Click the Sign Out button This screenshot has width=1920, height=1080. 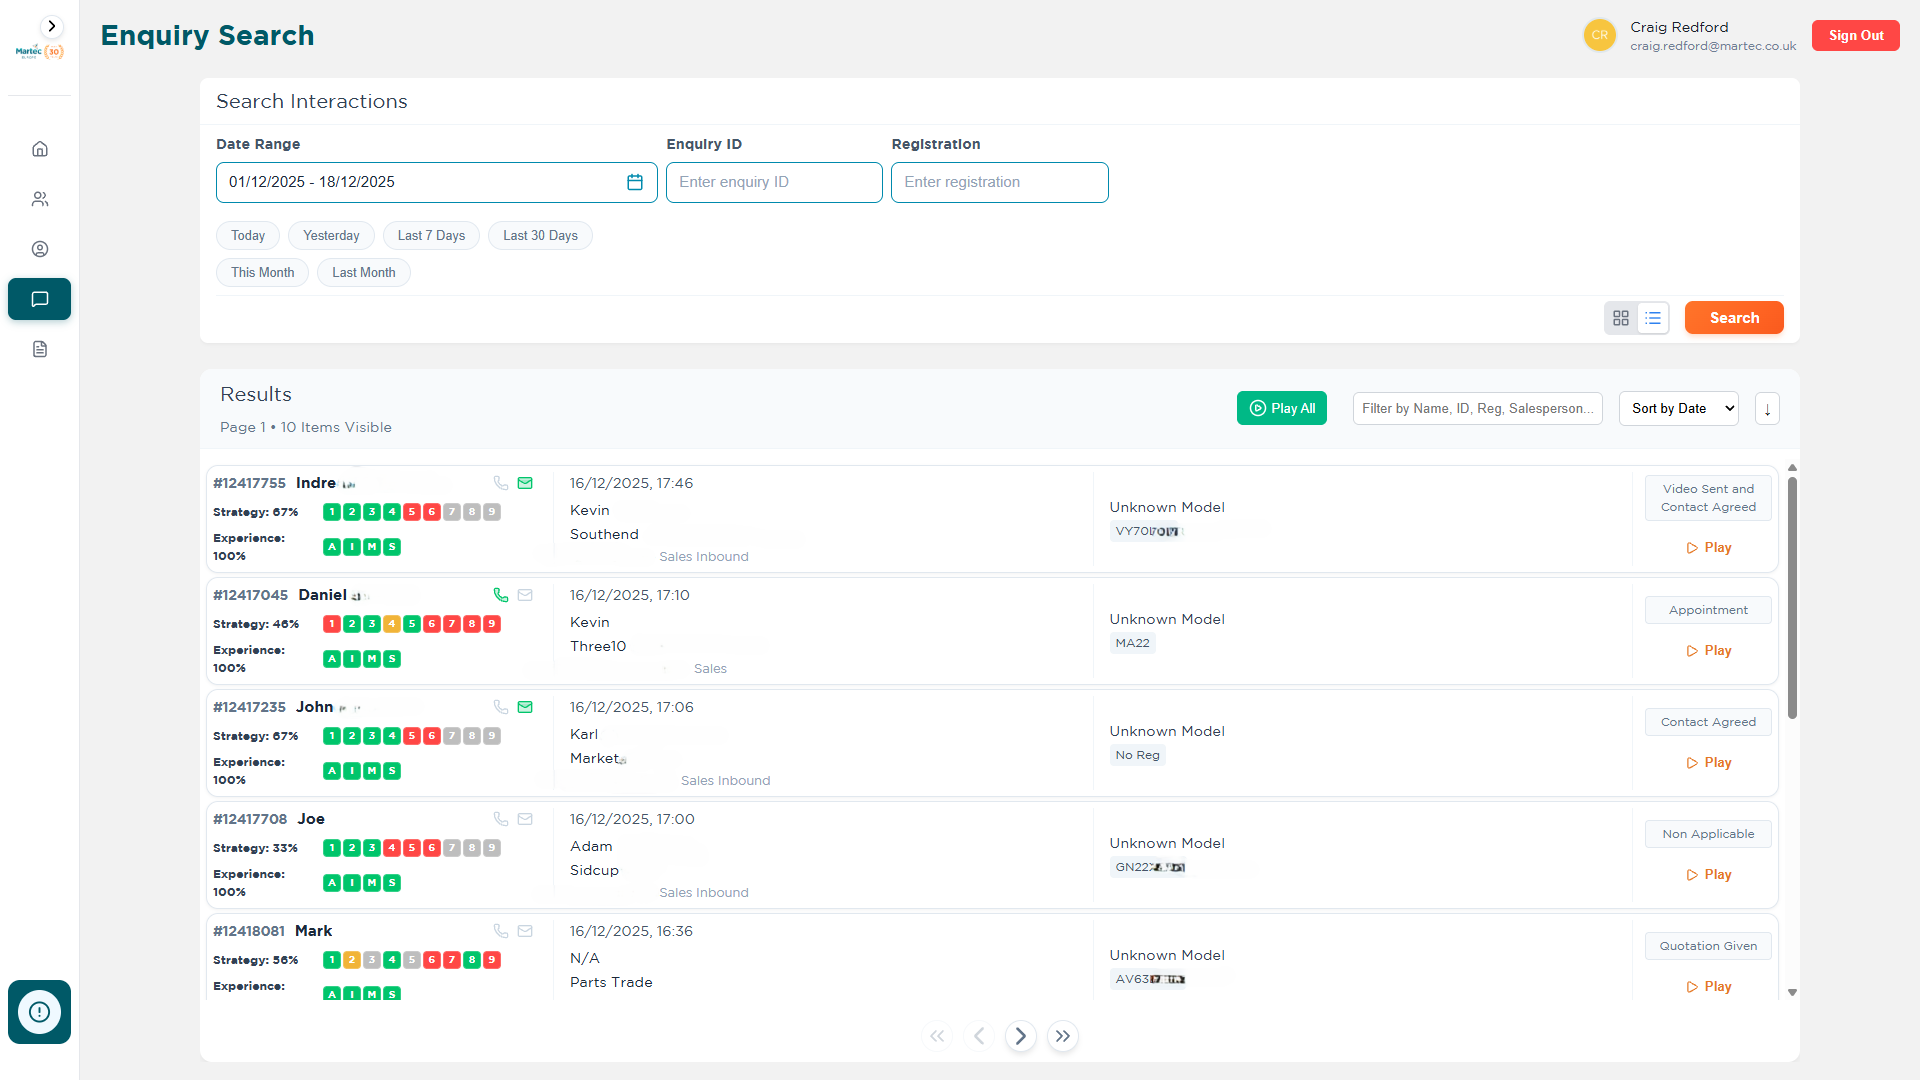point(1855,35)
